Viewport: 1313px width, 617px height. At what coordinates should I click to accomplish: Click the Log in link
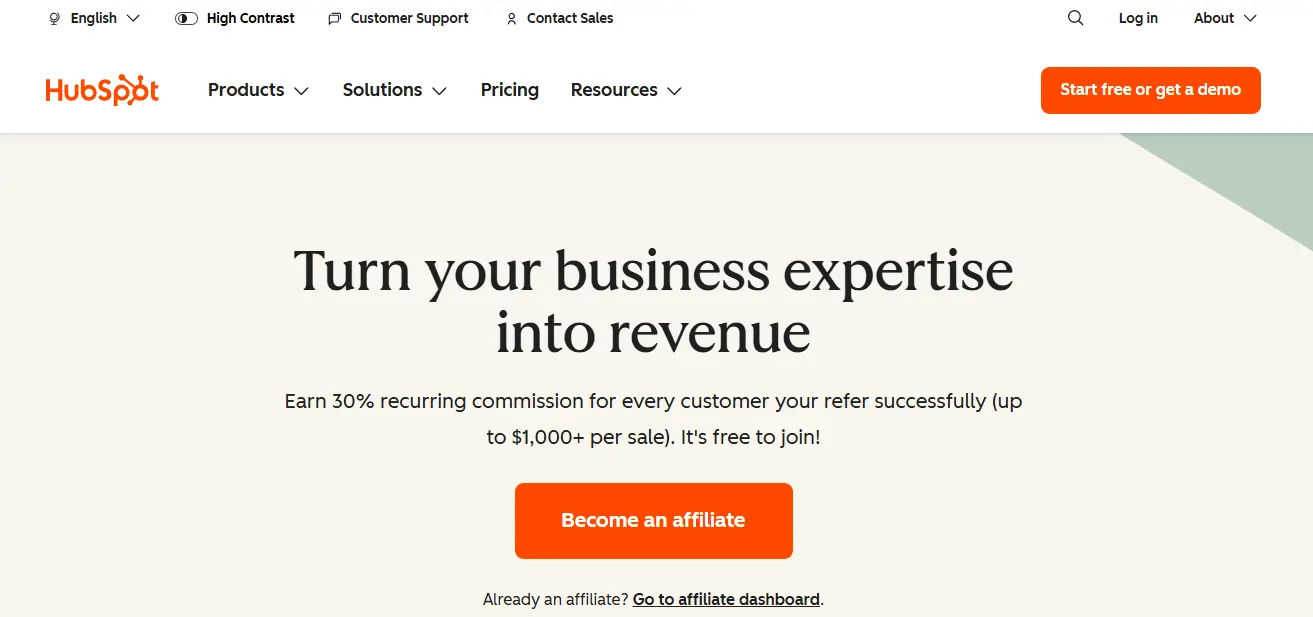[x=1138, y=18]
